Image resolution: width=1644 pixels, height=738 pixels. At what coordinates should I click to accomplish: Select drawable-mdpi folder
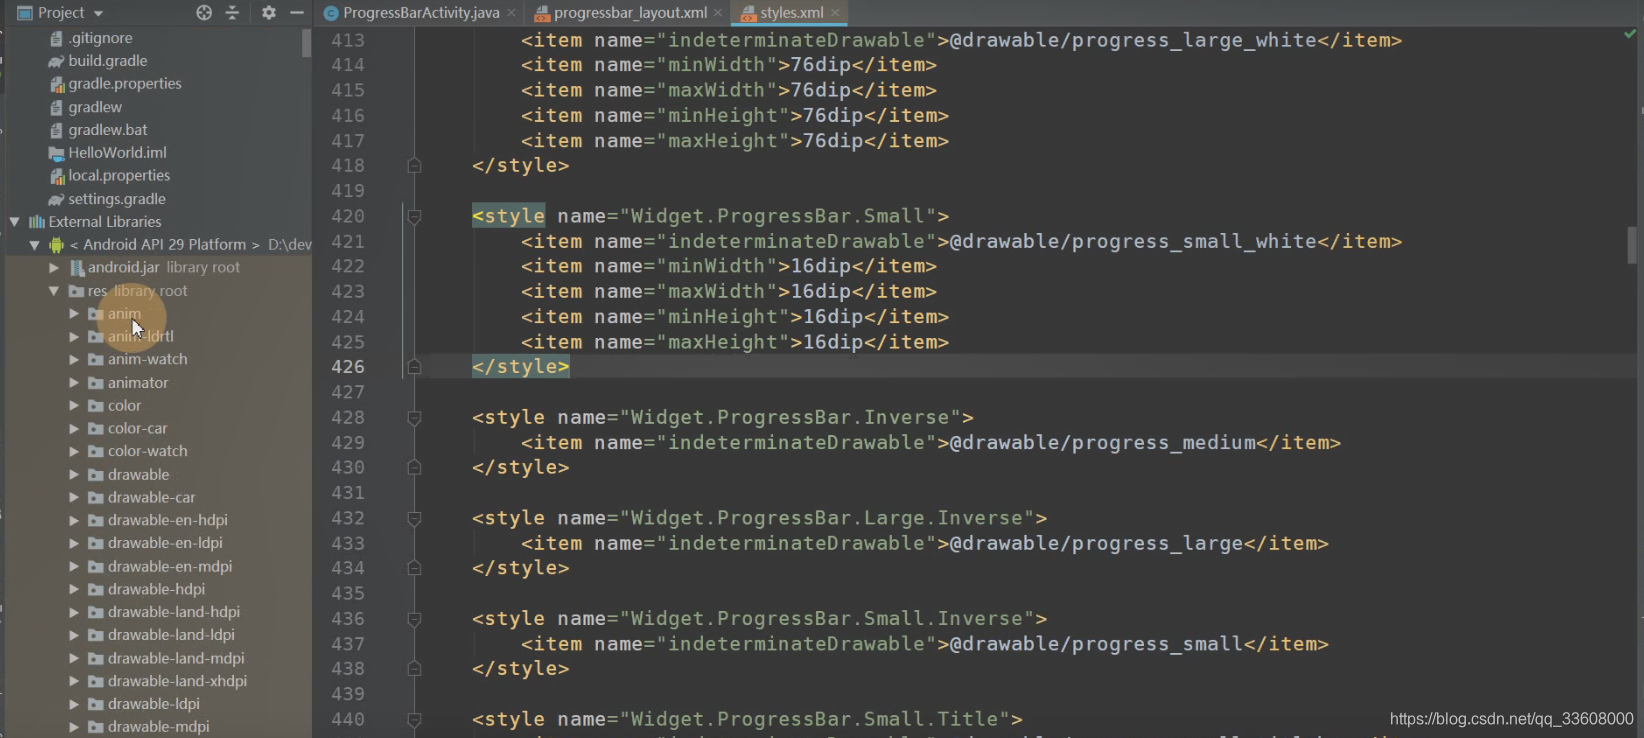click(158, 728)
